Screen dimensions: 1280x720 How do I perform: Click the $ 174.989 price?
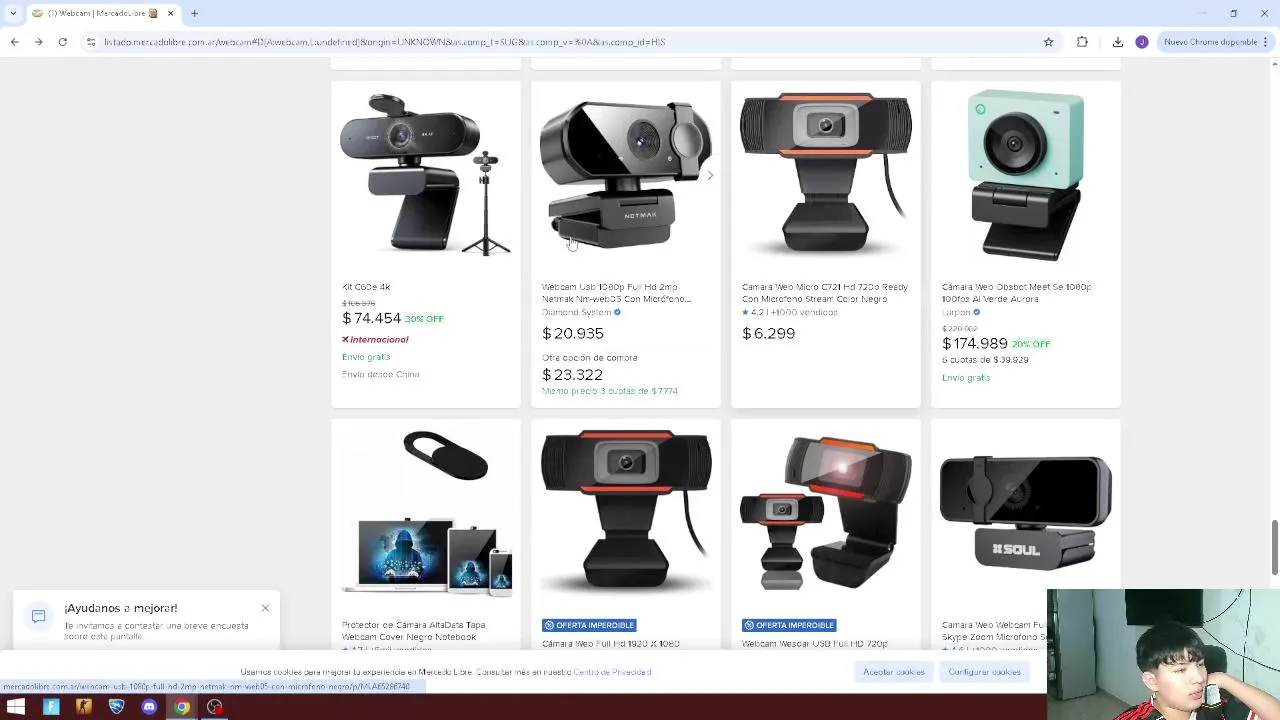pos(975,343)
